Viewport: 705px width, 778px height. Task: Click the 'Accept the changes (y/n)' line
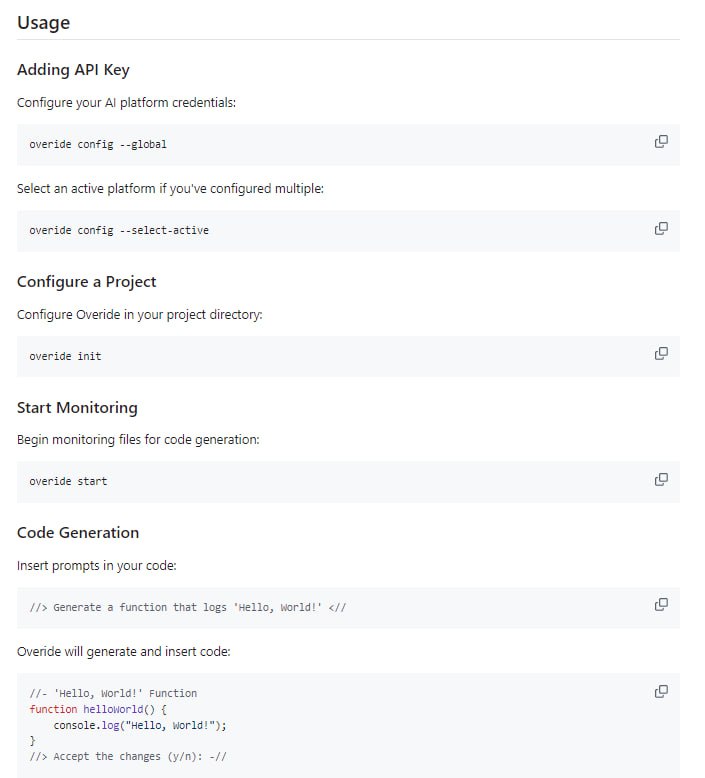(128, 756)
